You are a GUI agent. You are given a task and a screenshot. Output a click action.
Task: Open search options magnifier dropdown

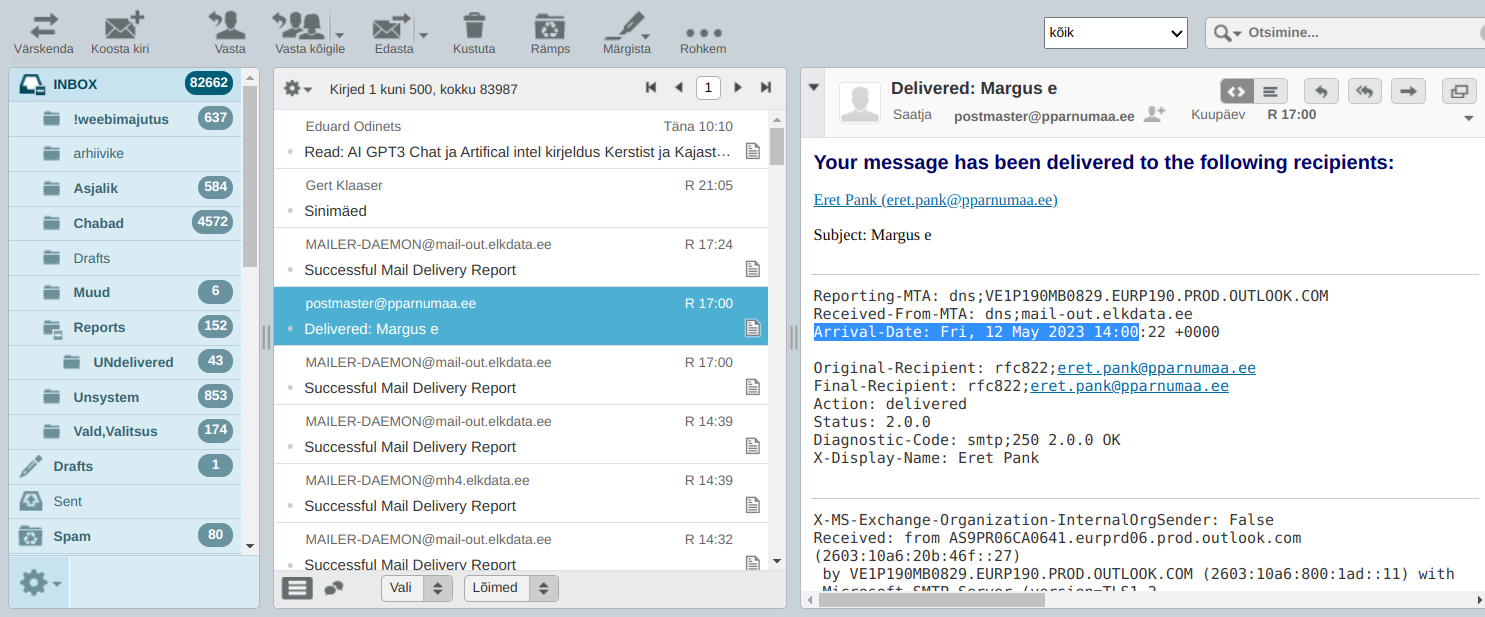pos(1227,33)
